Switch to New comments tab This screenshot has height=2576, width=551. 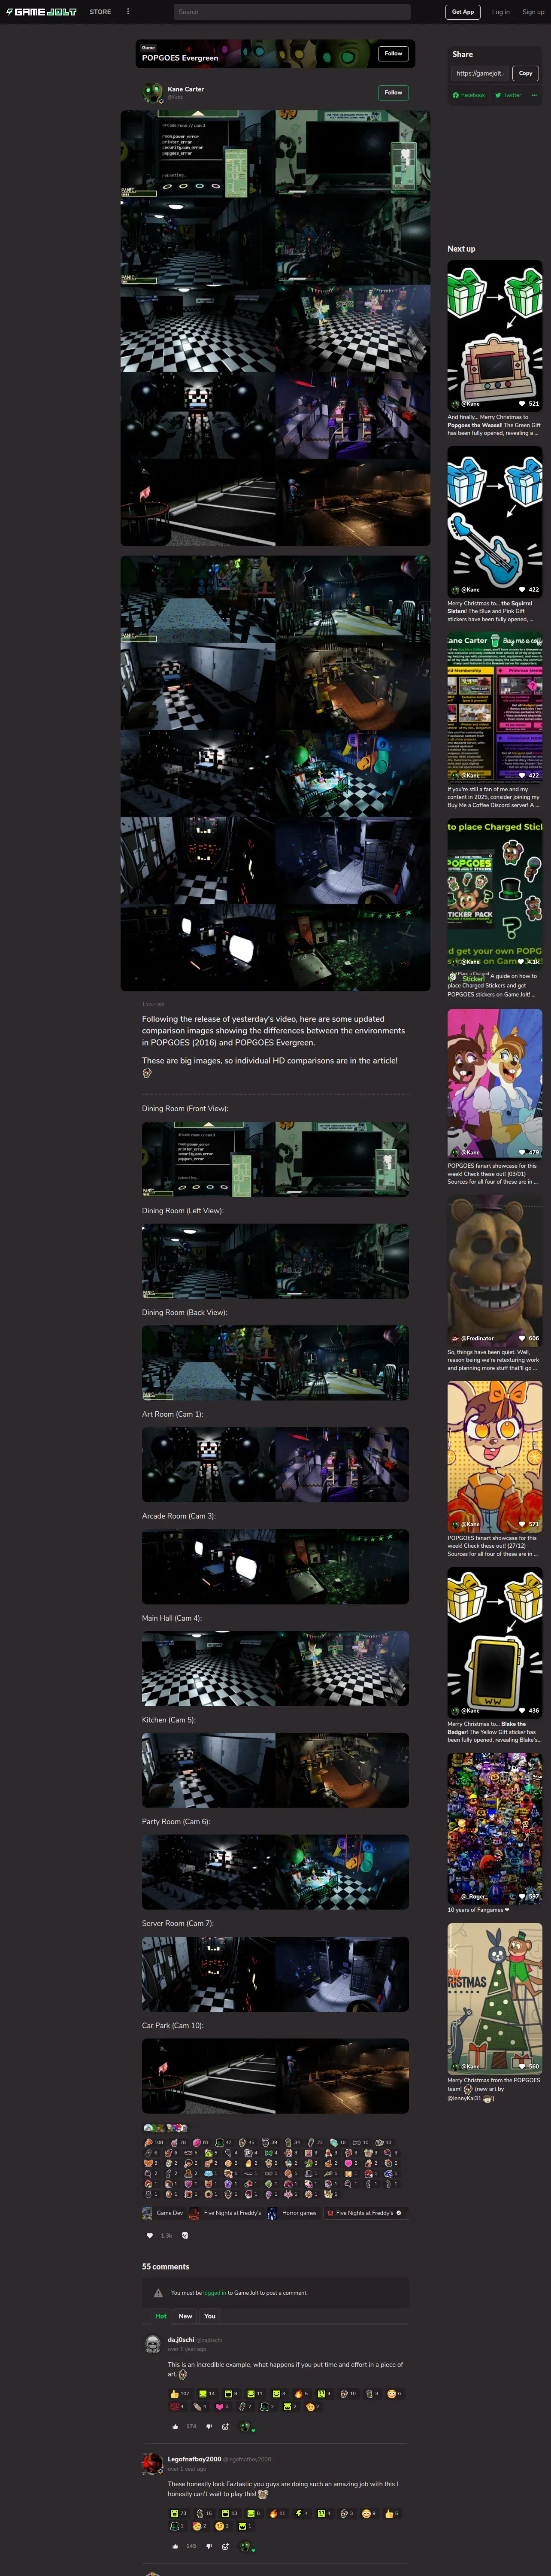click(185, 2316)
